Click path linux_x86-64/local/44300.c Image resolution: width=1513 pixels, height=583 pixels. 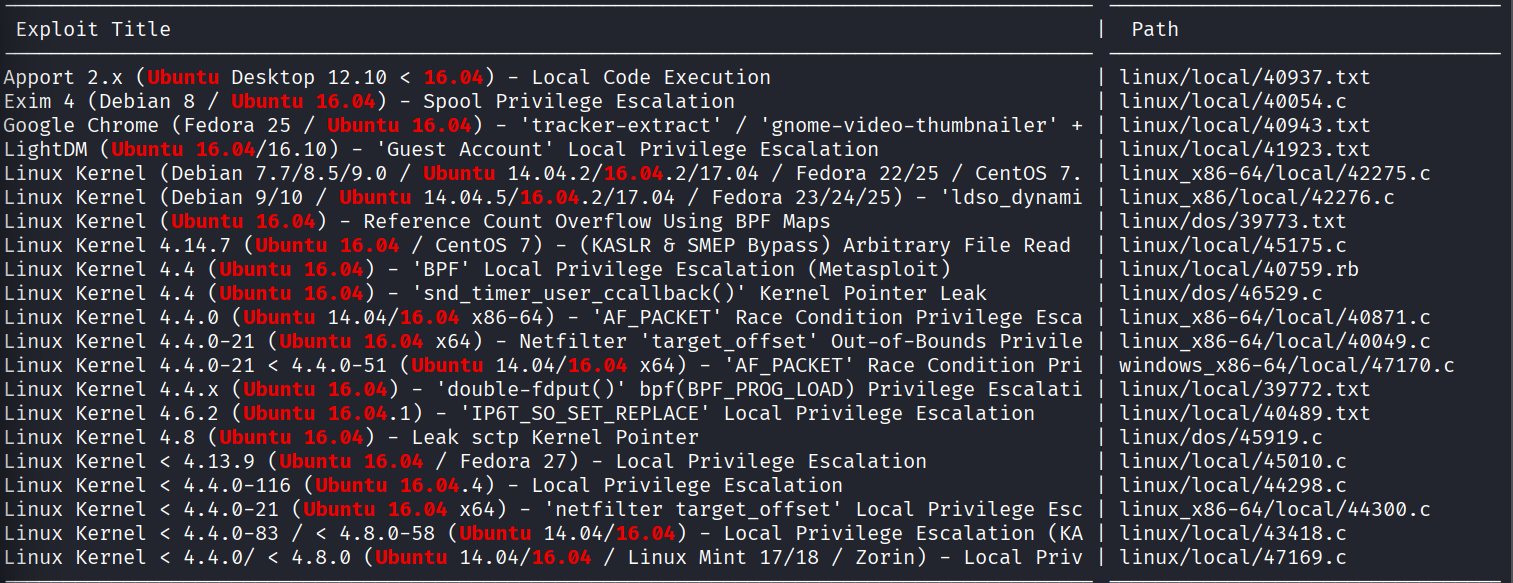[1275, 509]
